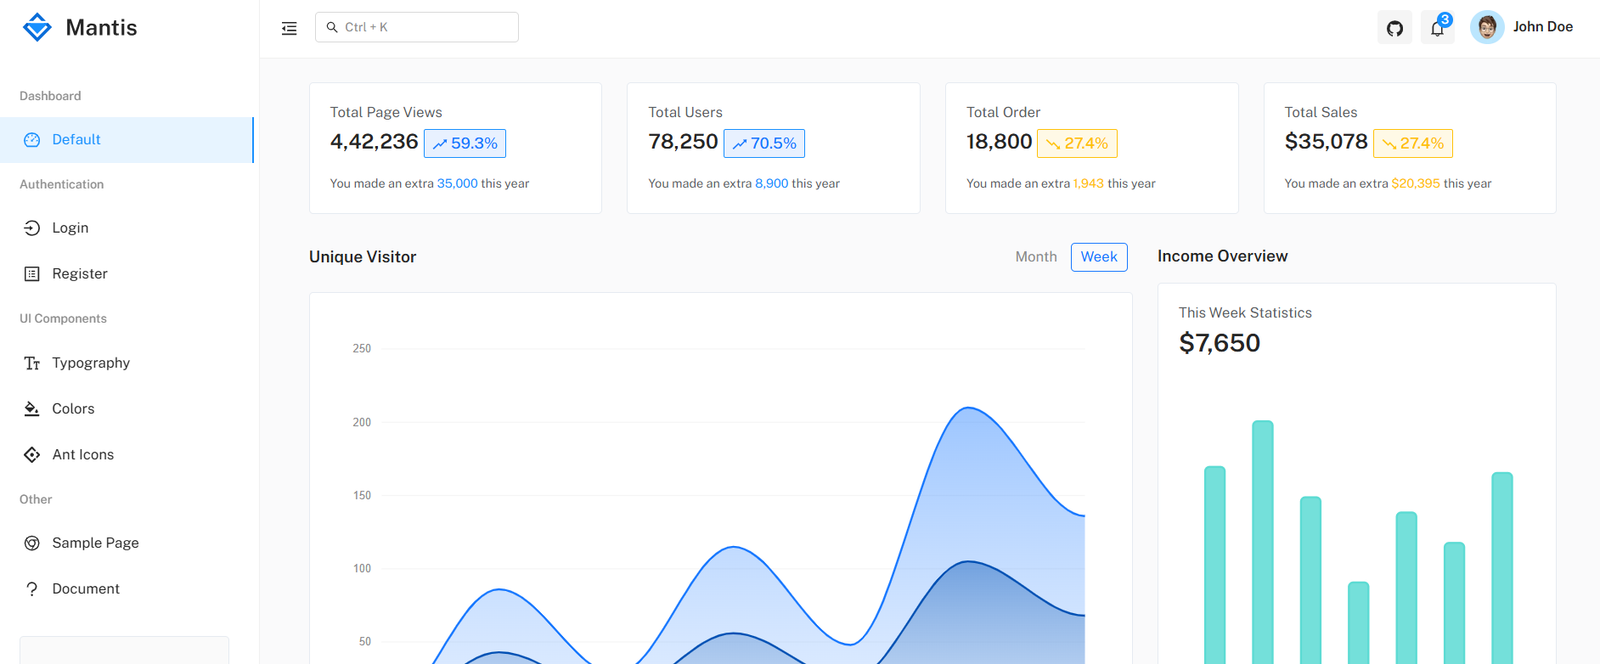
Task: Click the $7,650 weekly statistics value
Action: point(1220,343)
